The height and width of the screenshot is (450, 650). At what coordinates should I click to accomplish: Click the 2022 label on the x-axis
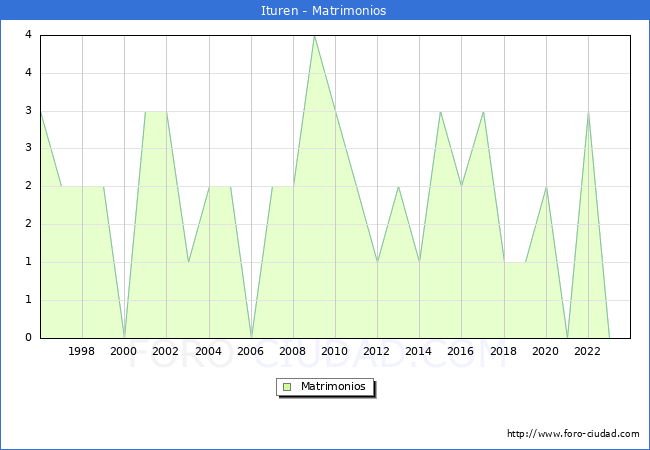588,351
